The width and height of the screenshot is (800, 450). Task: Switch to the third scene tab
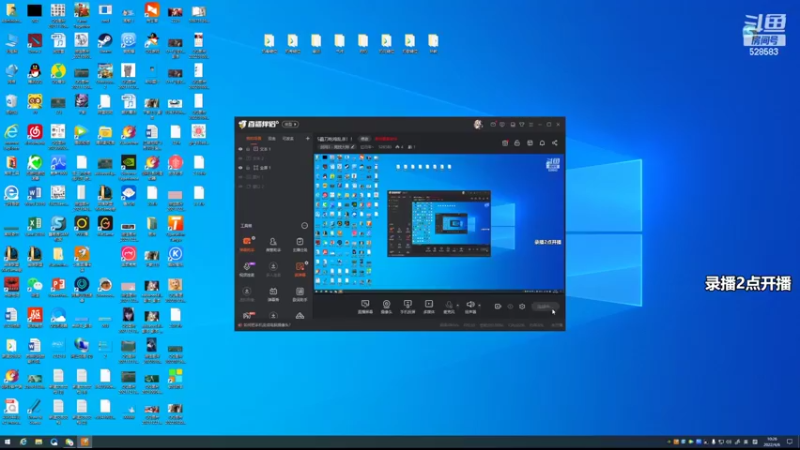288,138
